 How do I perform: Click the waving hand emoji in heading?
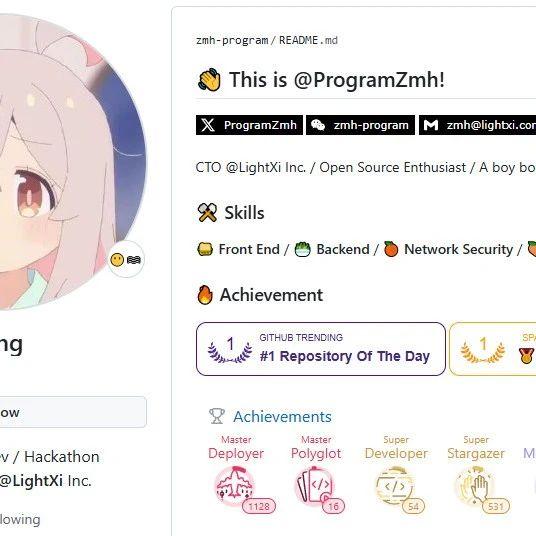(x=209, y=80)
